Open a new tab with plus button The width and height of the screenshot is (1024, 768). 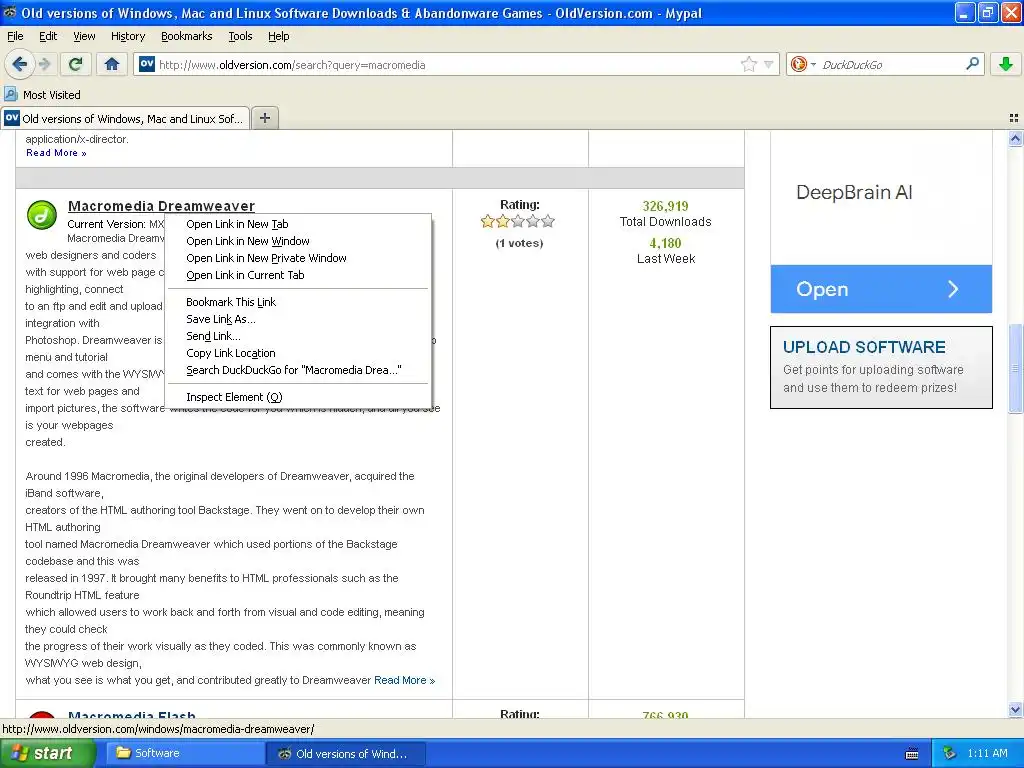pos(264,118)
